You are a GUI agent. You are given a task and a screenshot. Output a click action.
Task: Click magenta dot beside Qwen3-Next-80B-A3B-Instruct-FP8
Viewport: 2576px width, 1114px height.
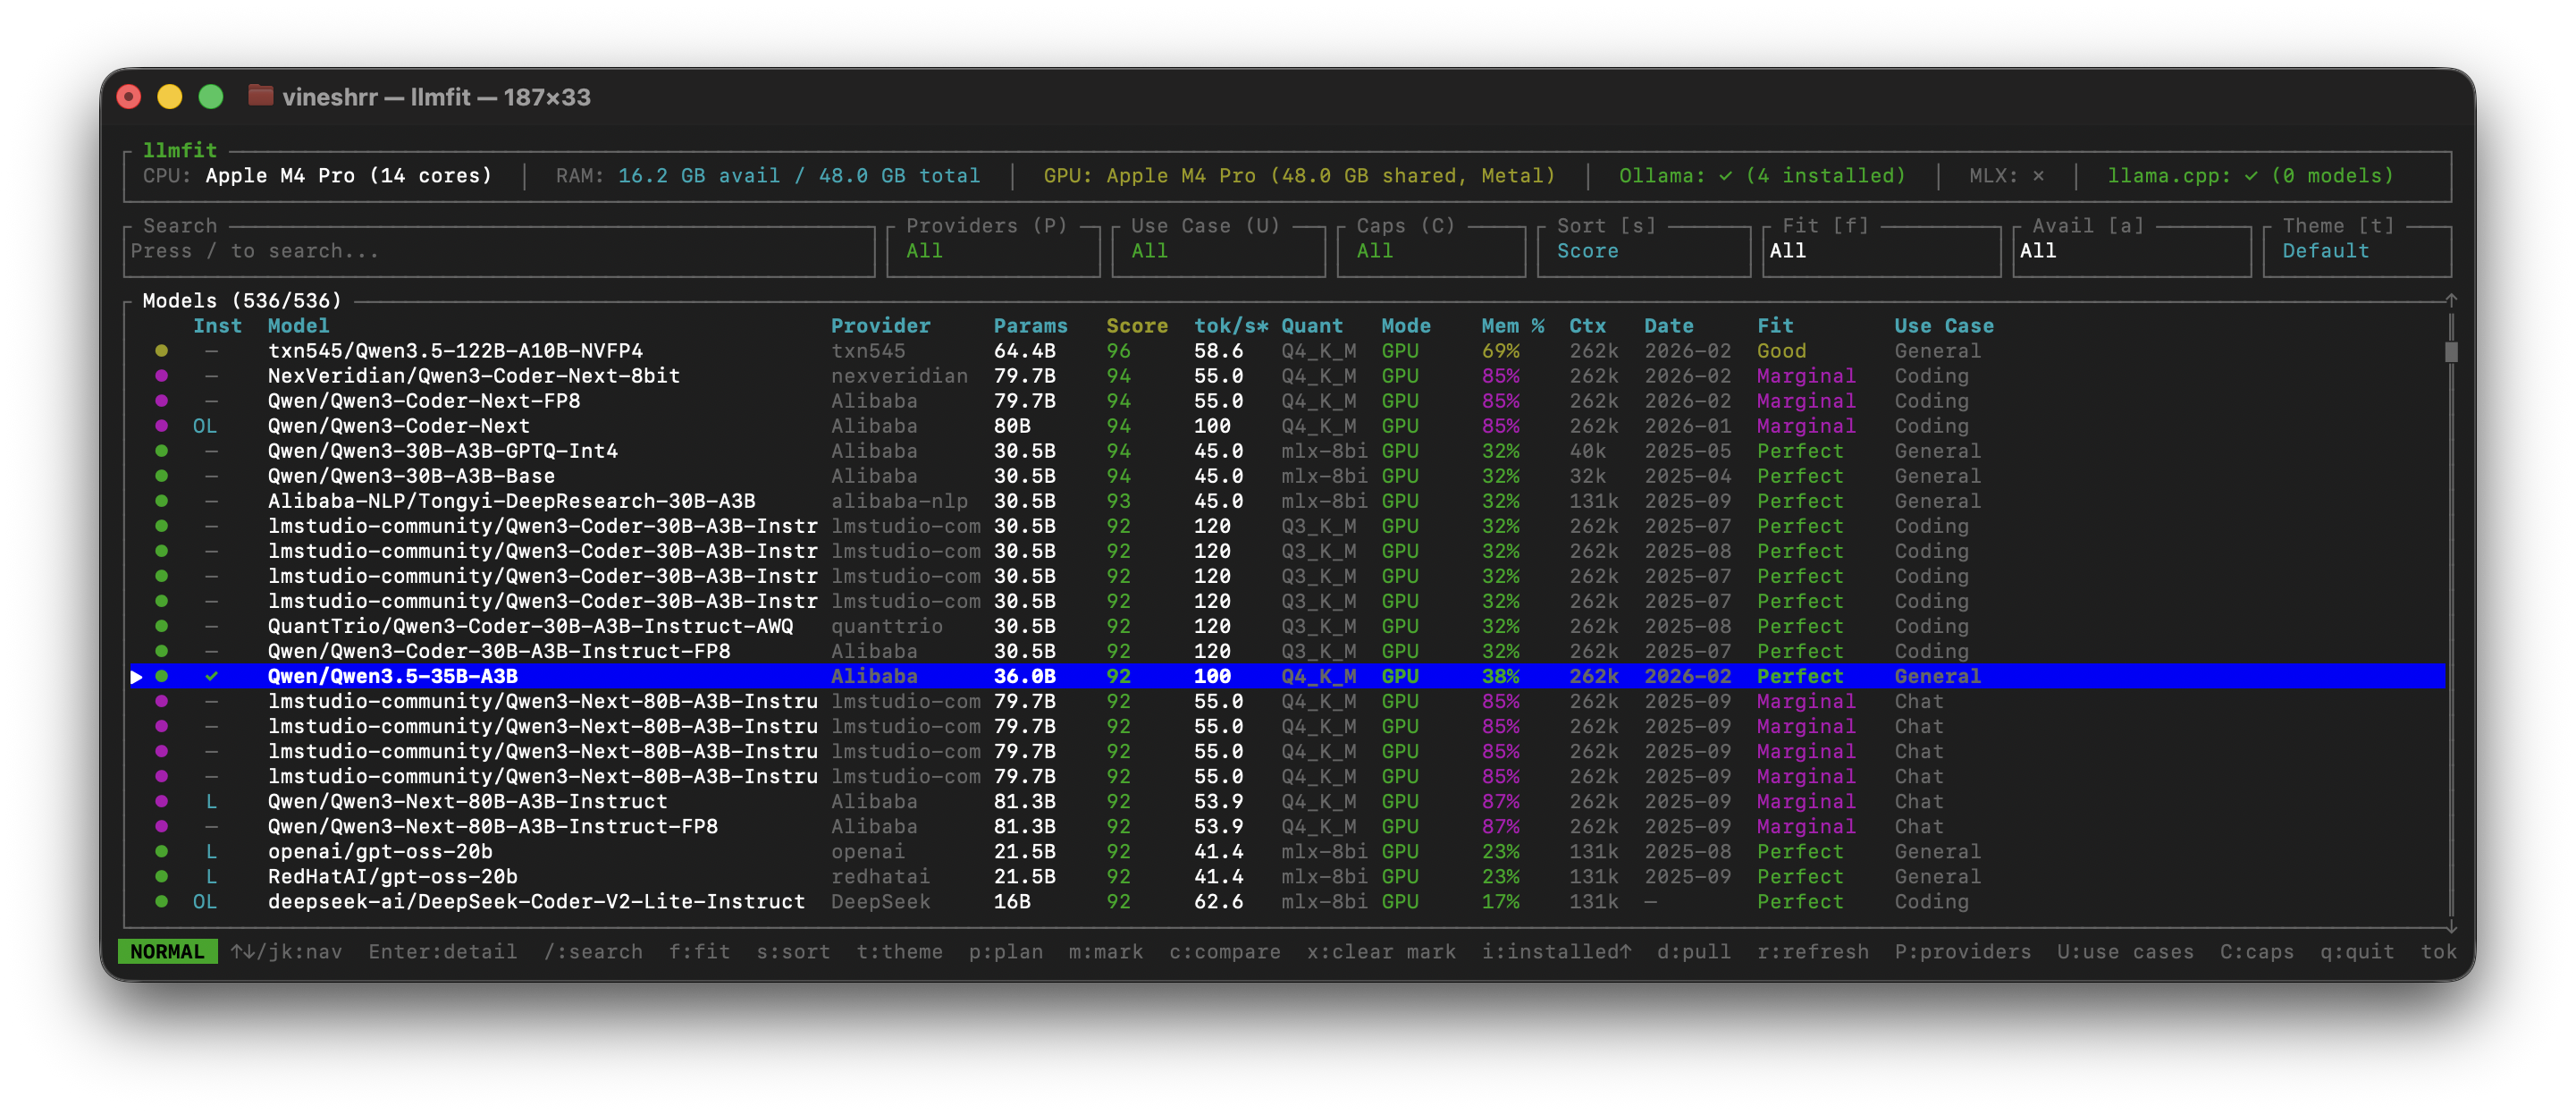coord(163,826)
